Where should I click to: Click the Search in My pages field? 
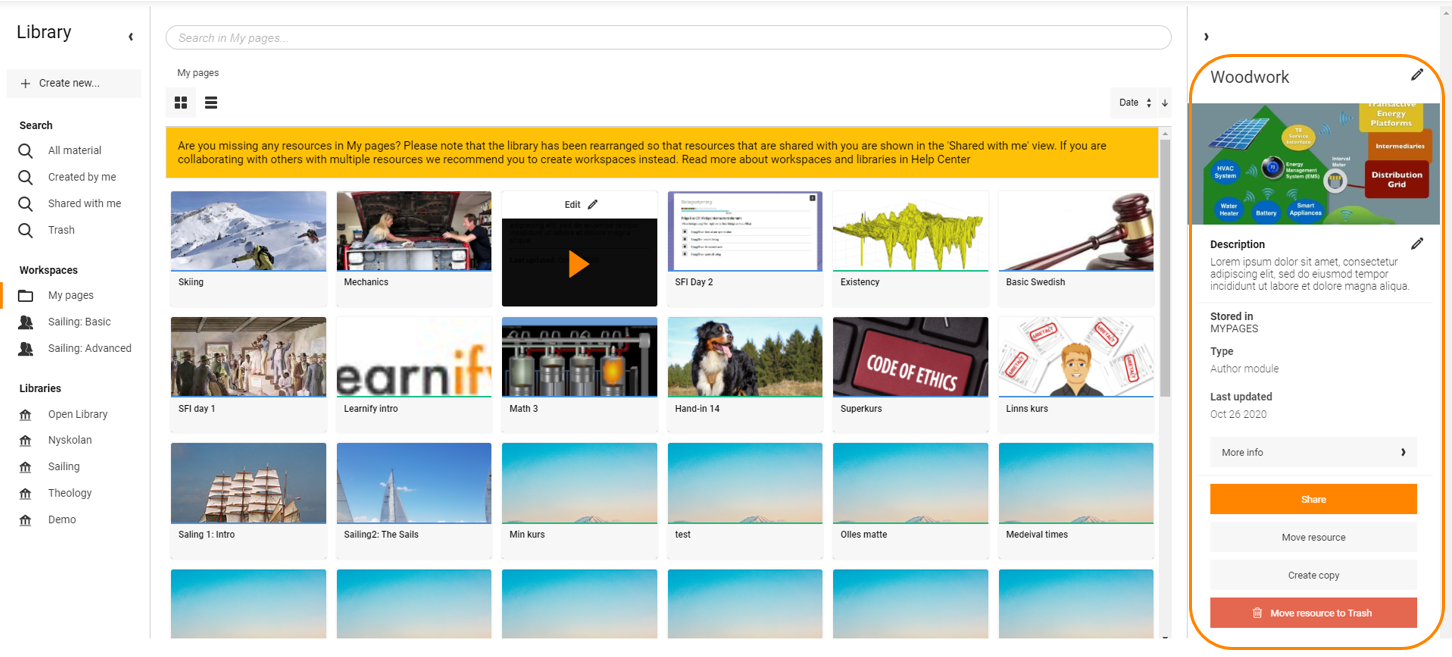pyautogui.click(x=668, y=38)
